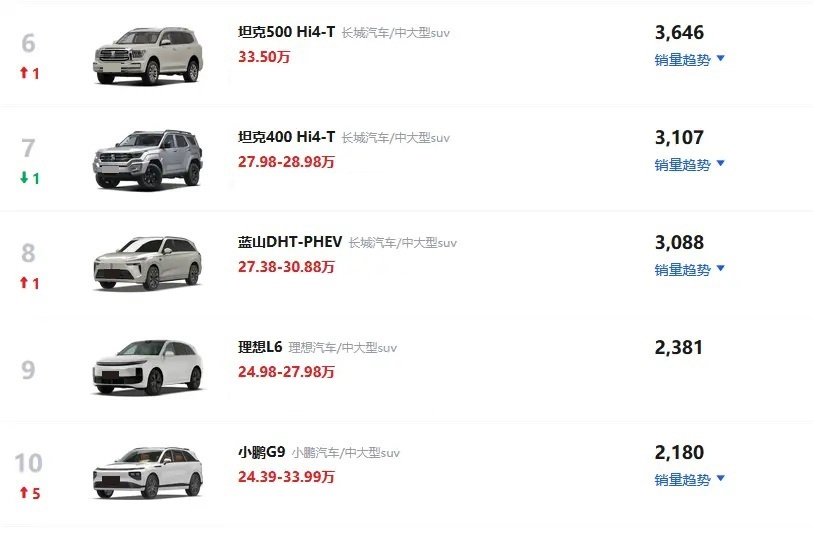The image size is (813, 533).
Task: Open the 坦克400 Hi4-T car thumbnail
Action: click(x=148, y=160)
